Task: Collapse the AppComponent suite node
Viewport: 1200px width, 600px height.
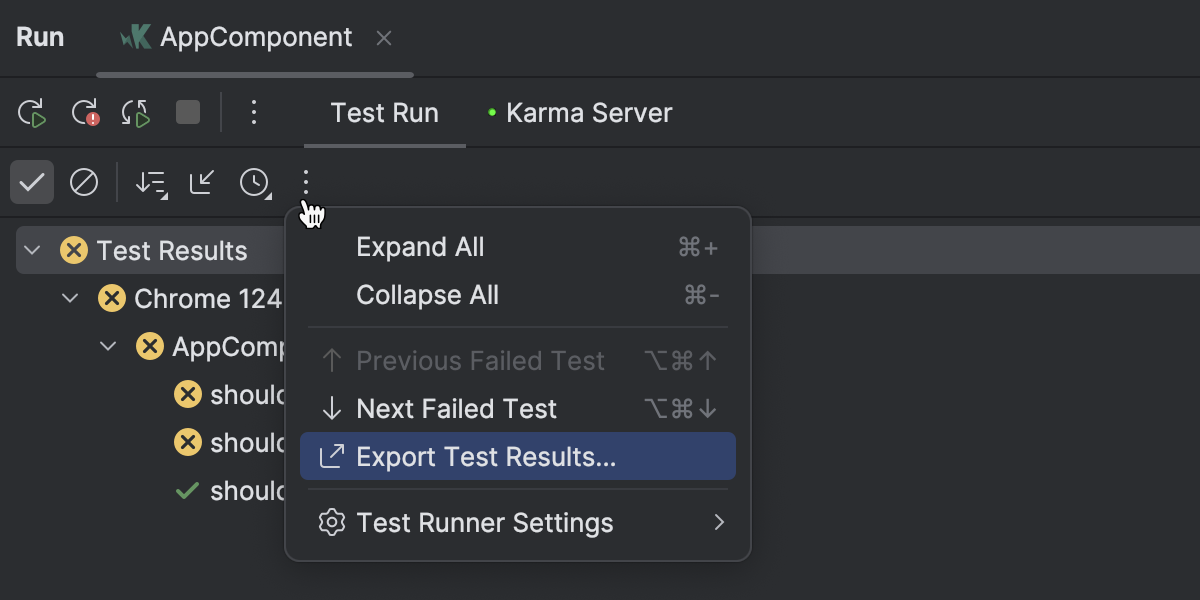Action: coord(108,346)
